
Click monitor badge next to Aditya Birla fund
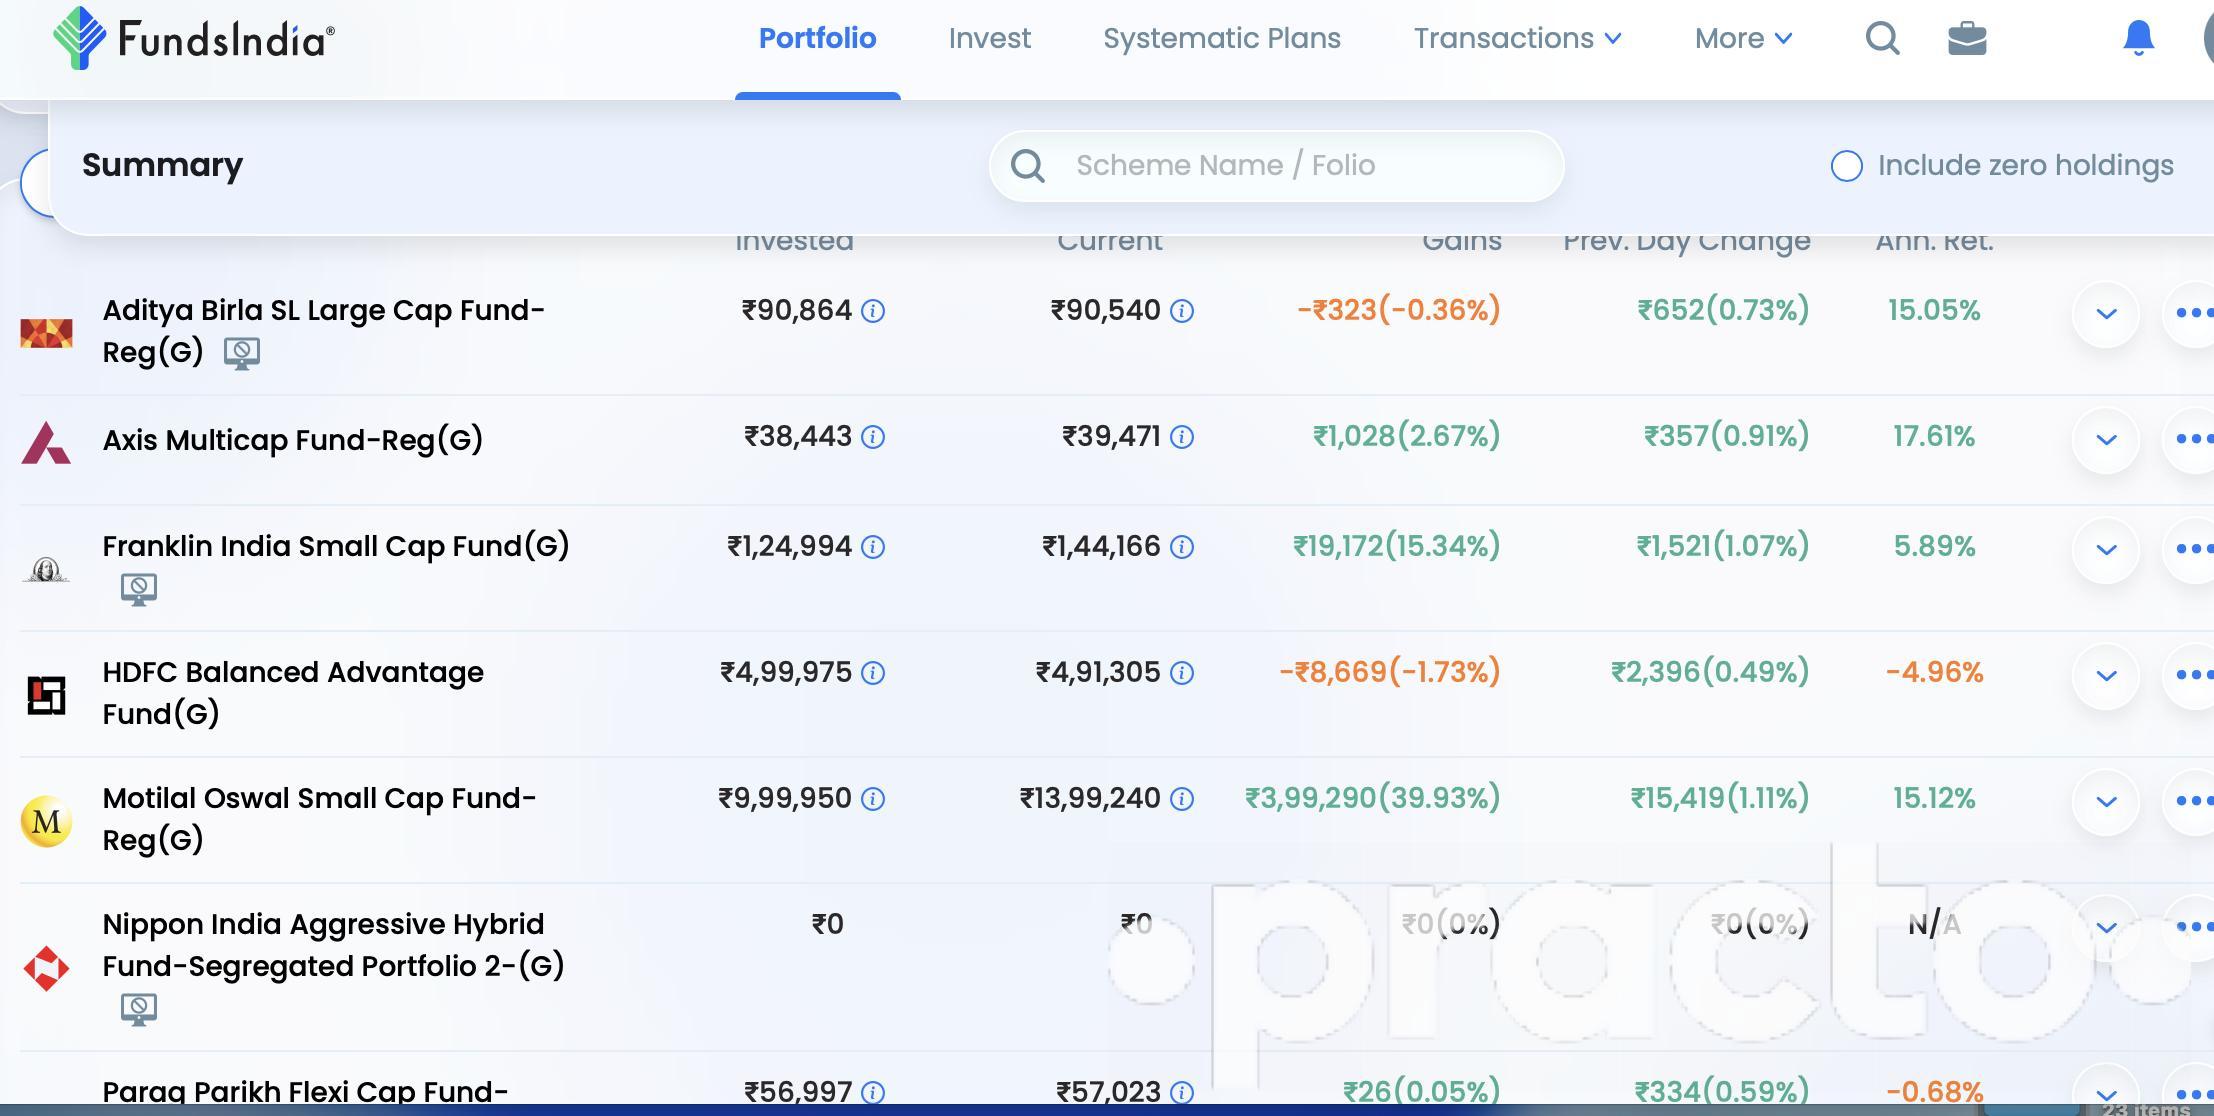click(241, 353)
